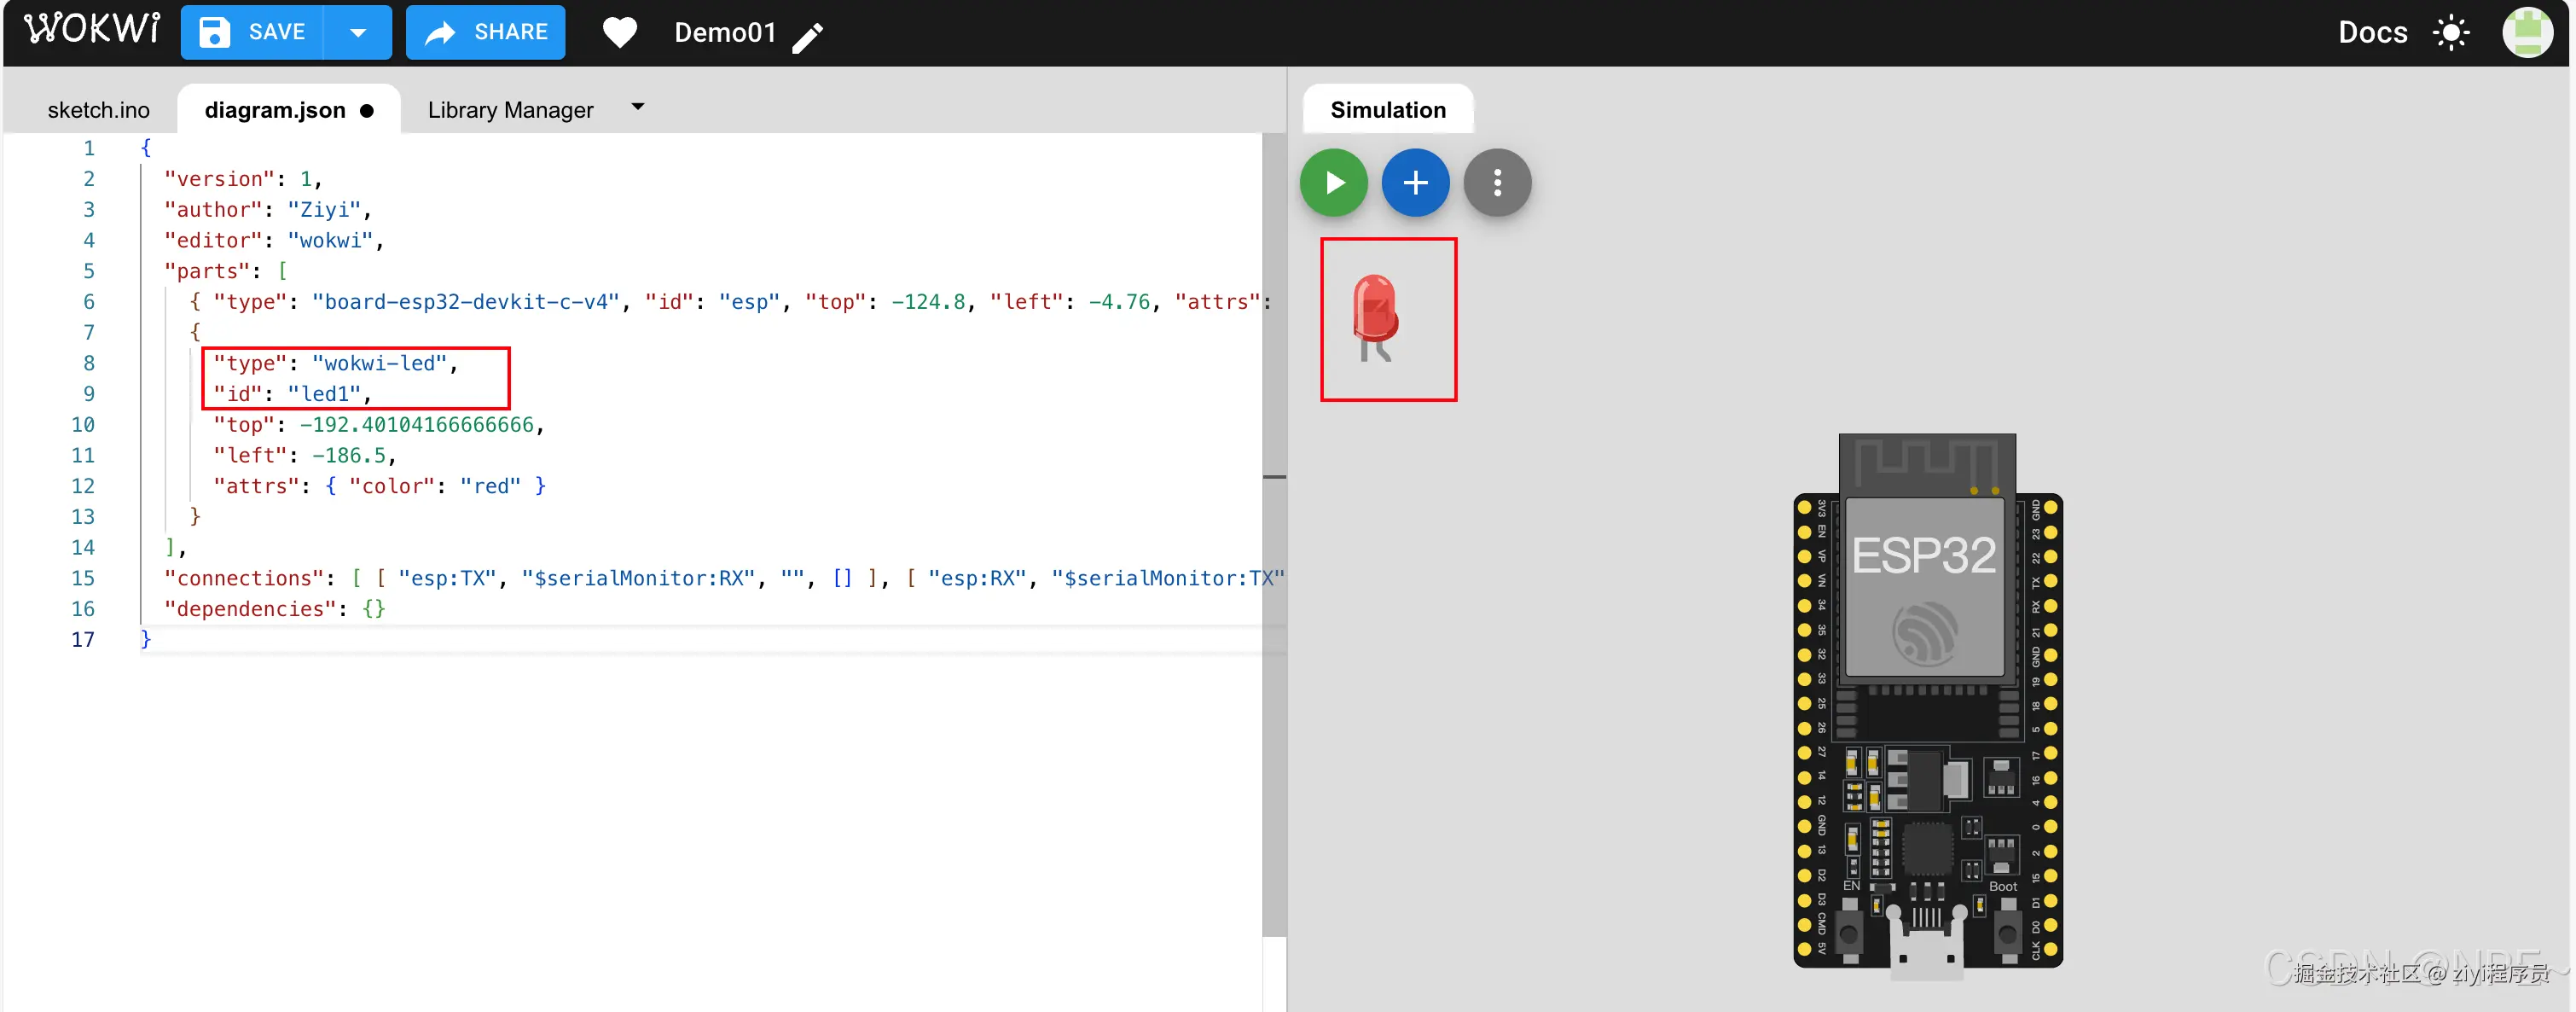Click the left value -186.5
The image size is (2576, 1012).
[x=349, y=456]
